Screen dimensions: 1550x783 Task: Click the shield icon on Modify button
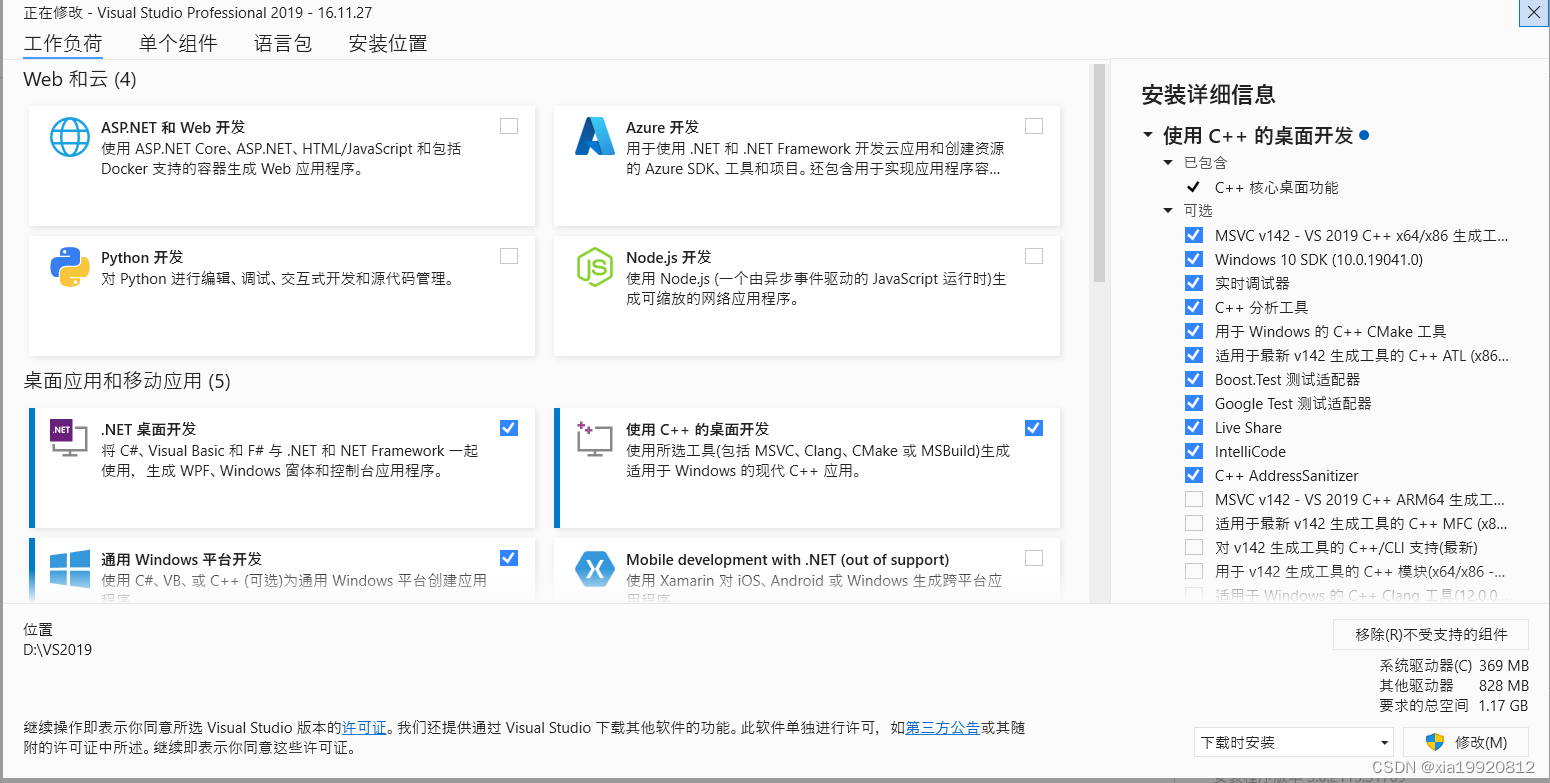click(x=1435, y=742)
